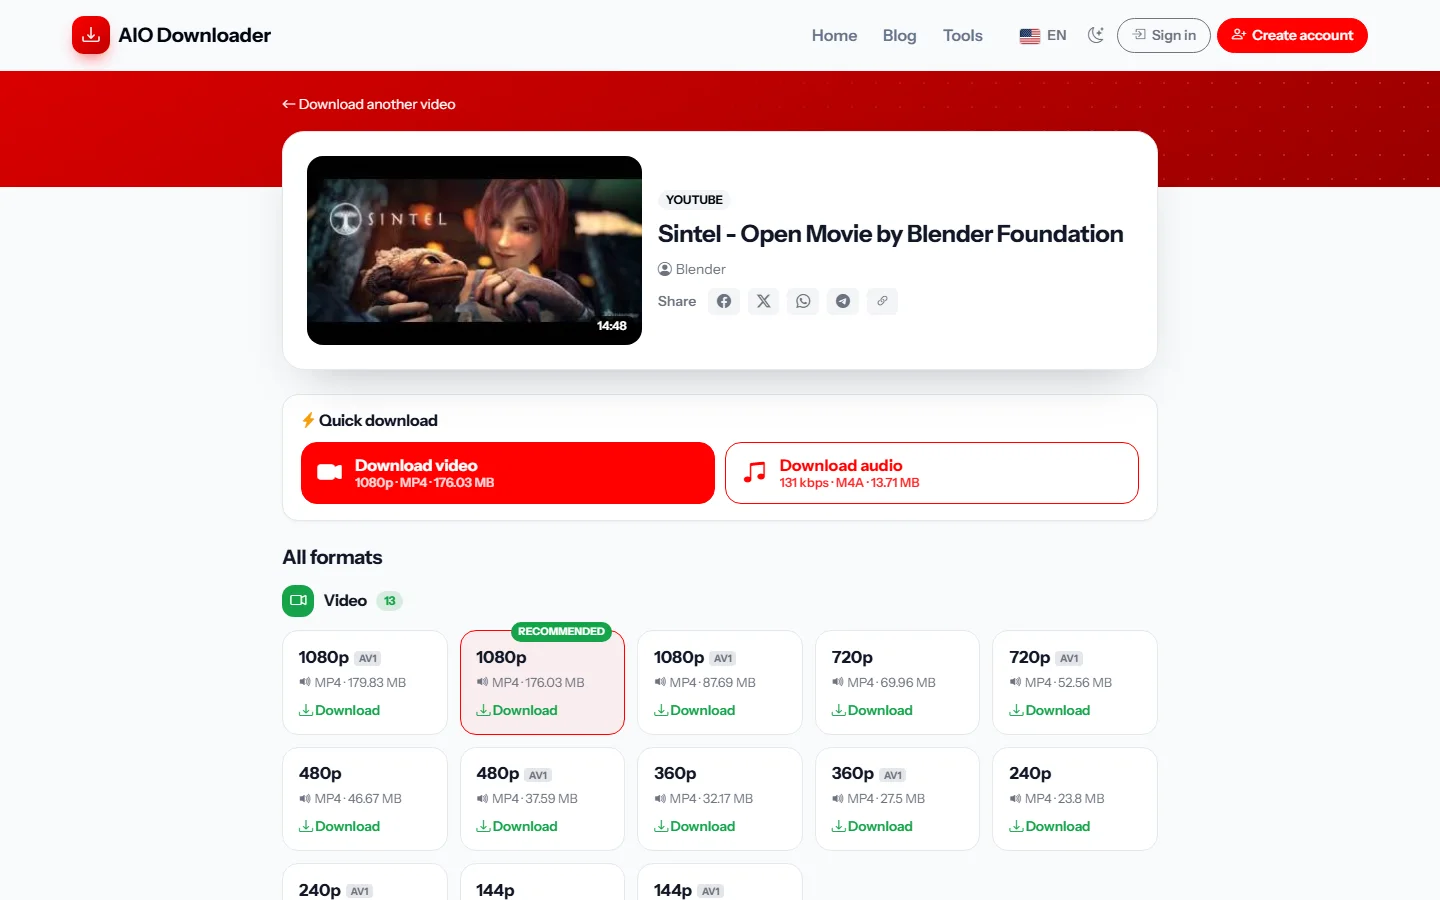Click Download video 1080p quick button

[508, 473]
